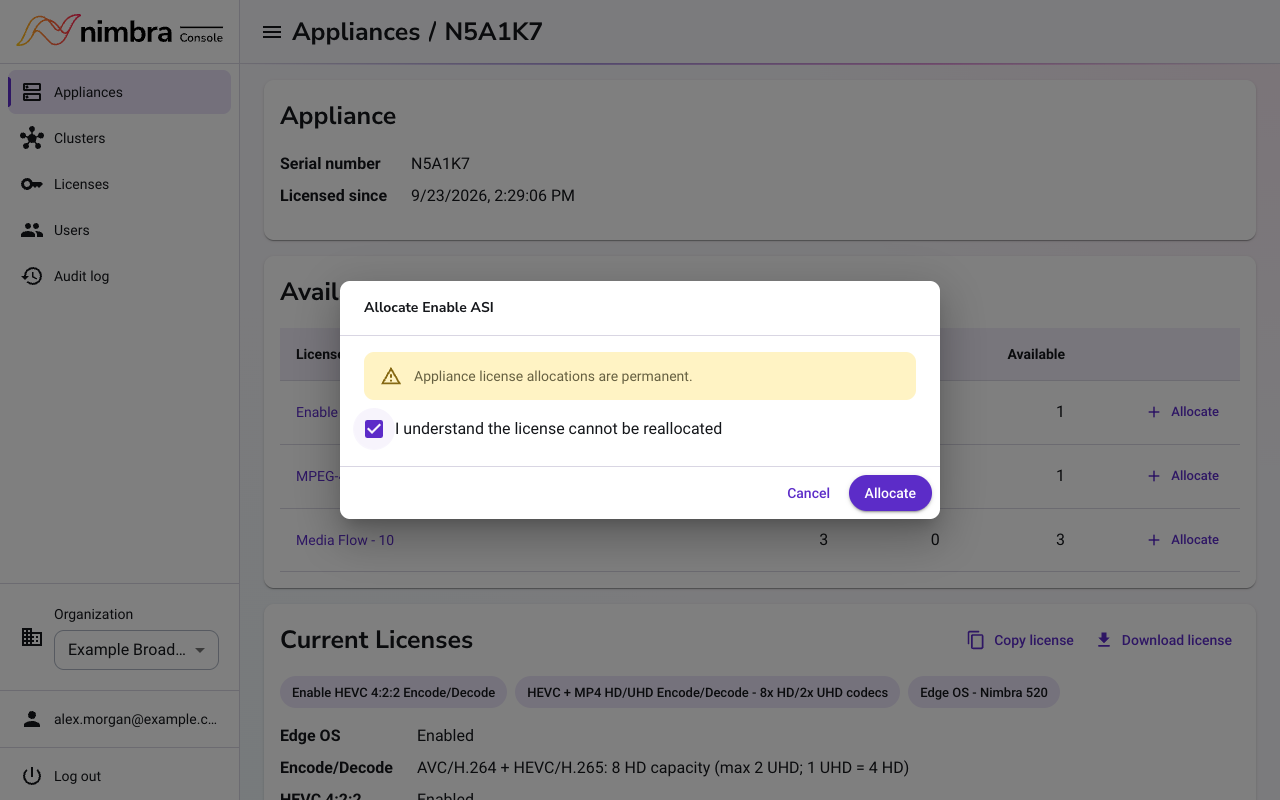This screenshot has height=800, width=1280.
Task: Cancel the Allocate Enable ASI dialog
Action: (808, 493)
